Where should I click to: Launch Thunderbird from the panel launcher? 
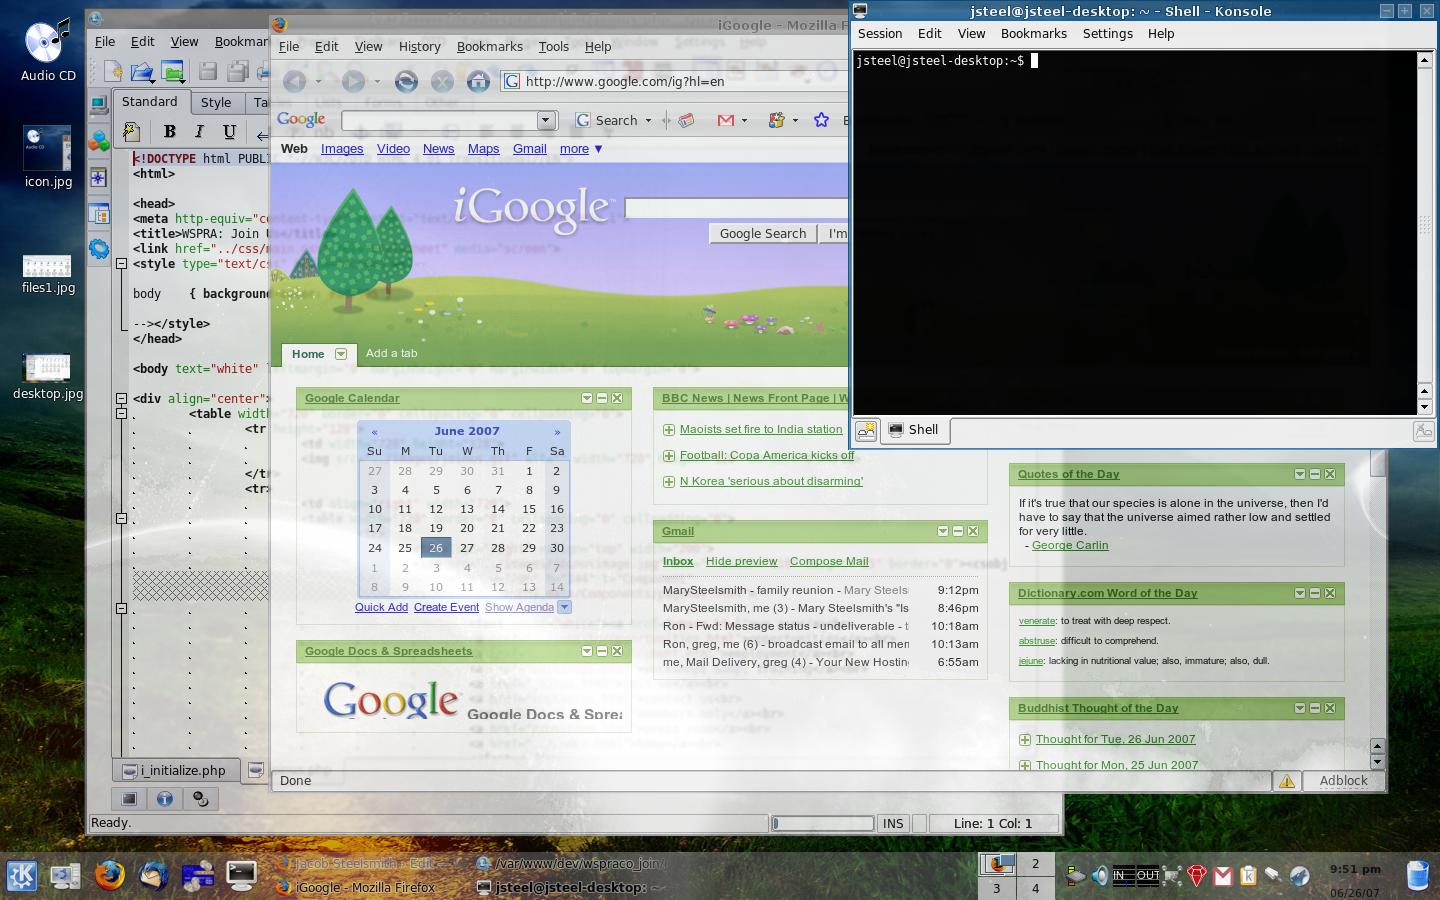(153, 875)
